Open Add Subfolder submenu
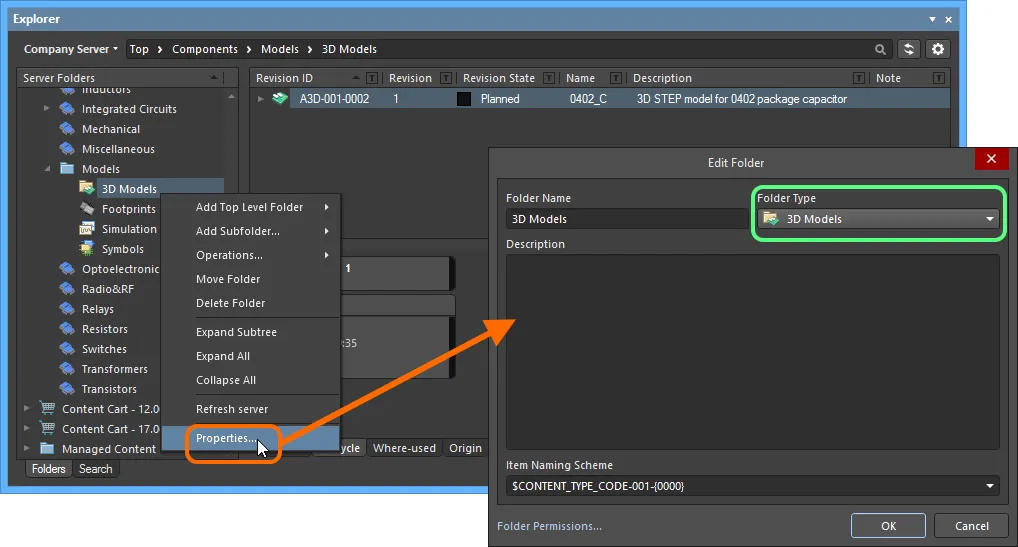The width and height of the screenshot is (1018, 547). pyautogui.click(x=251, y=231)
